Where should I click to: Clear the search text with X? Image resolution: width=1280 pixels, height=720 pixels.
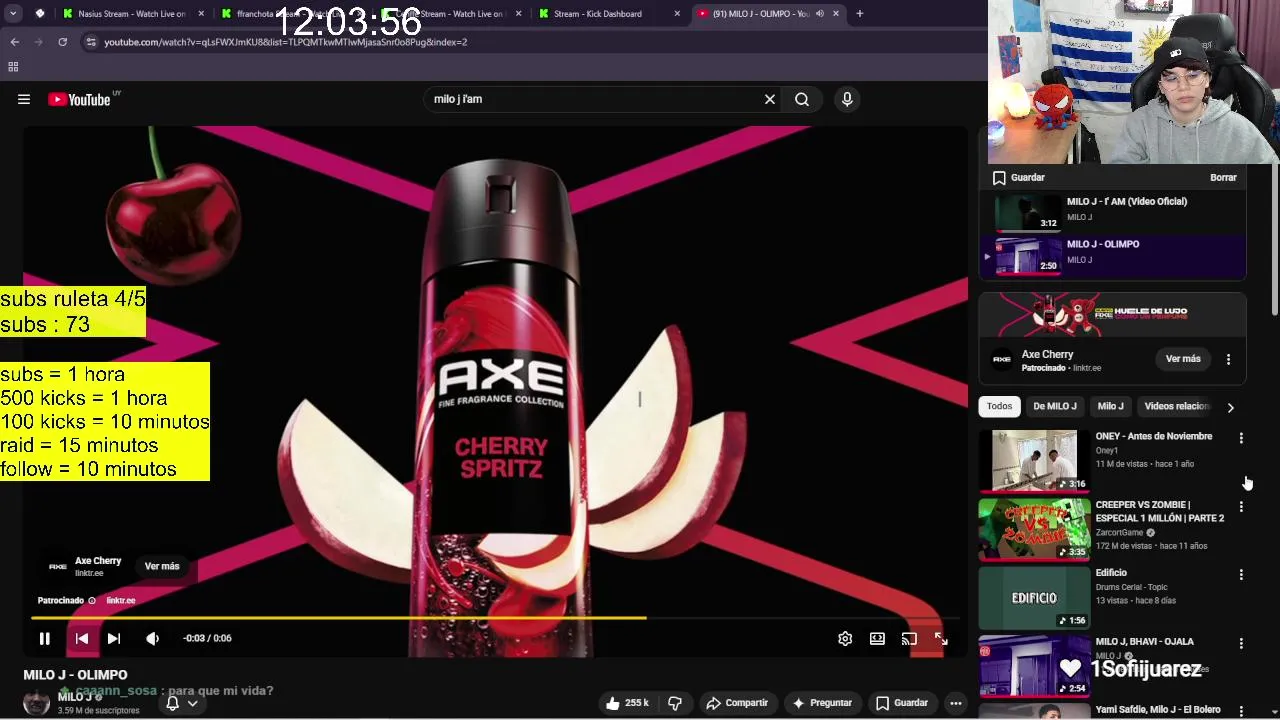(x=770, y=99)
